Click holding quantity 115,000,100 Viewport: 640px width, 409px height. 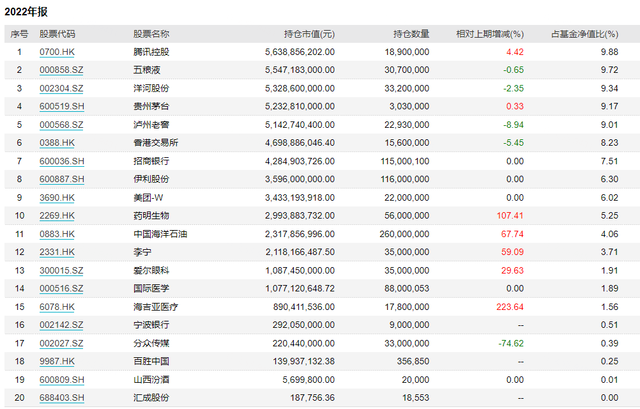[x=405, y=161]
